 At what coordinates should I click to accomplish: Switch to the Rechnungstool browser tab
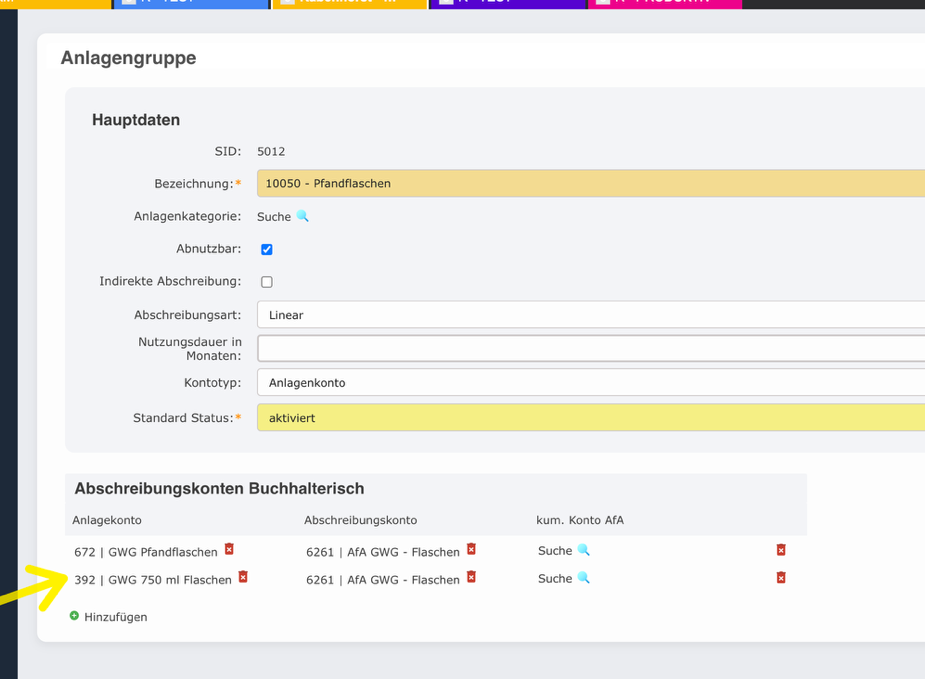(349, 5)
